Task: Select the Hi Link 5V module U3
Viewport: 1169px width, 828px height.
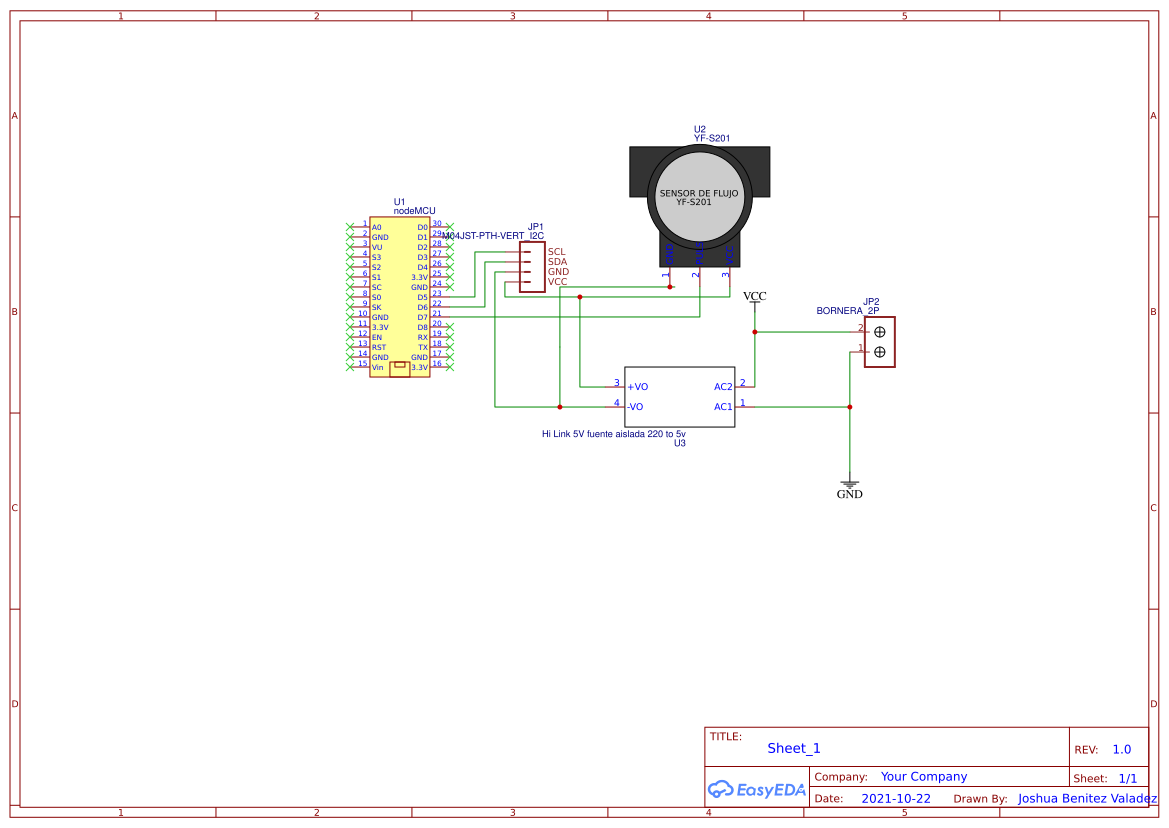Action: click(x=680, y=398)
